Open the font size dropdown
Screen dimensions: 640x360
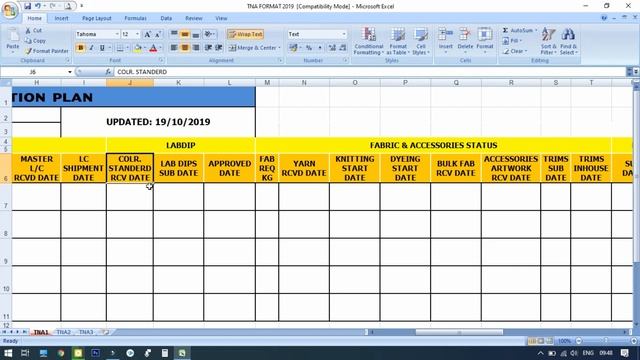pos(138,34)
